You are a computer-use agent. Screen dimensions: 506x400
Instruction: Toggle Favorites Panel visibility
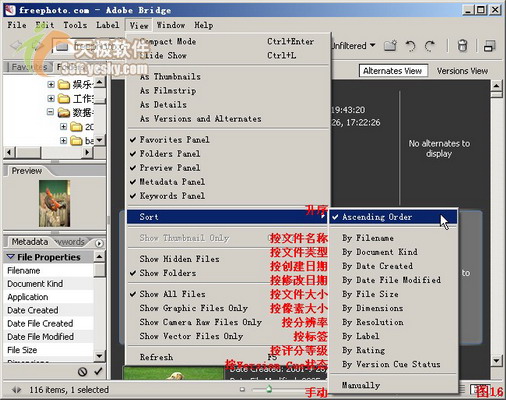(228, 140)
